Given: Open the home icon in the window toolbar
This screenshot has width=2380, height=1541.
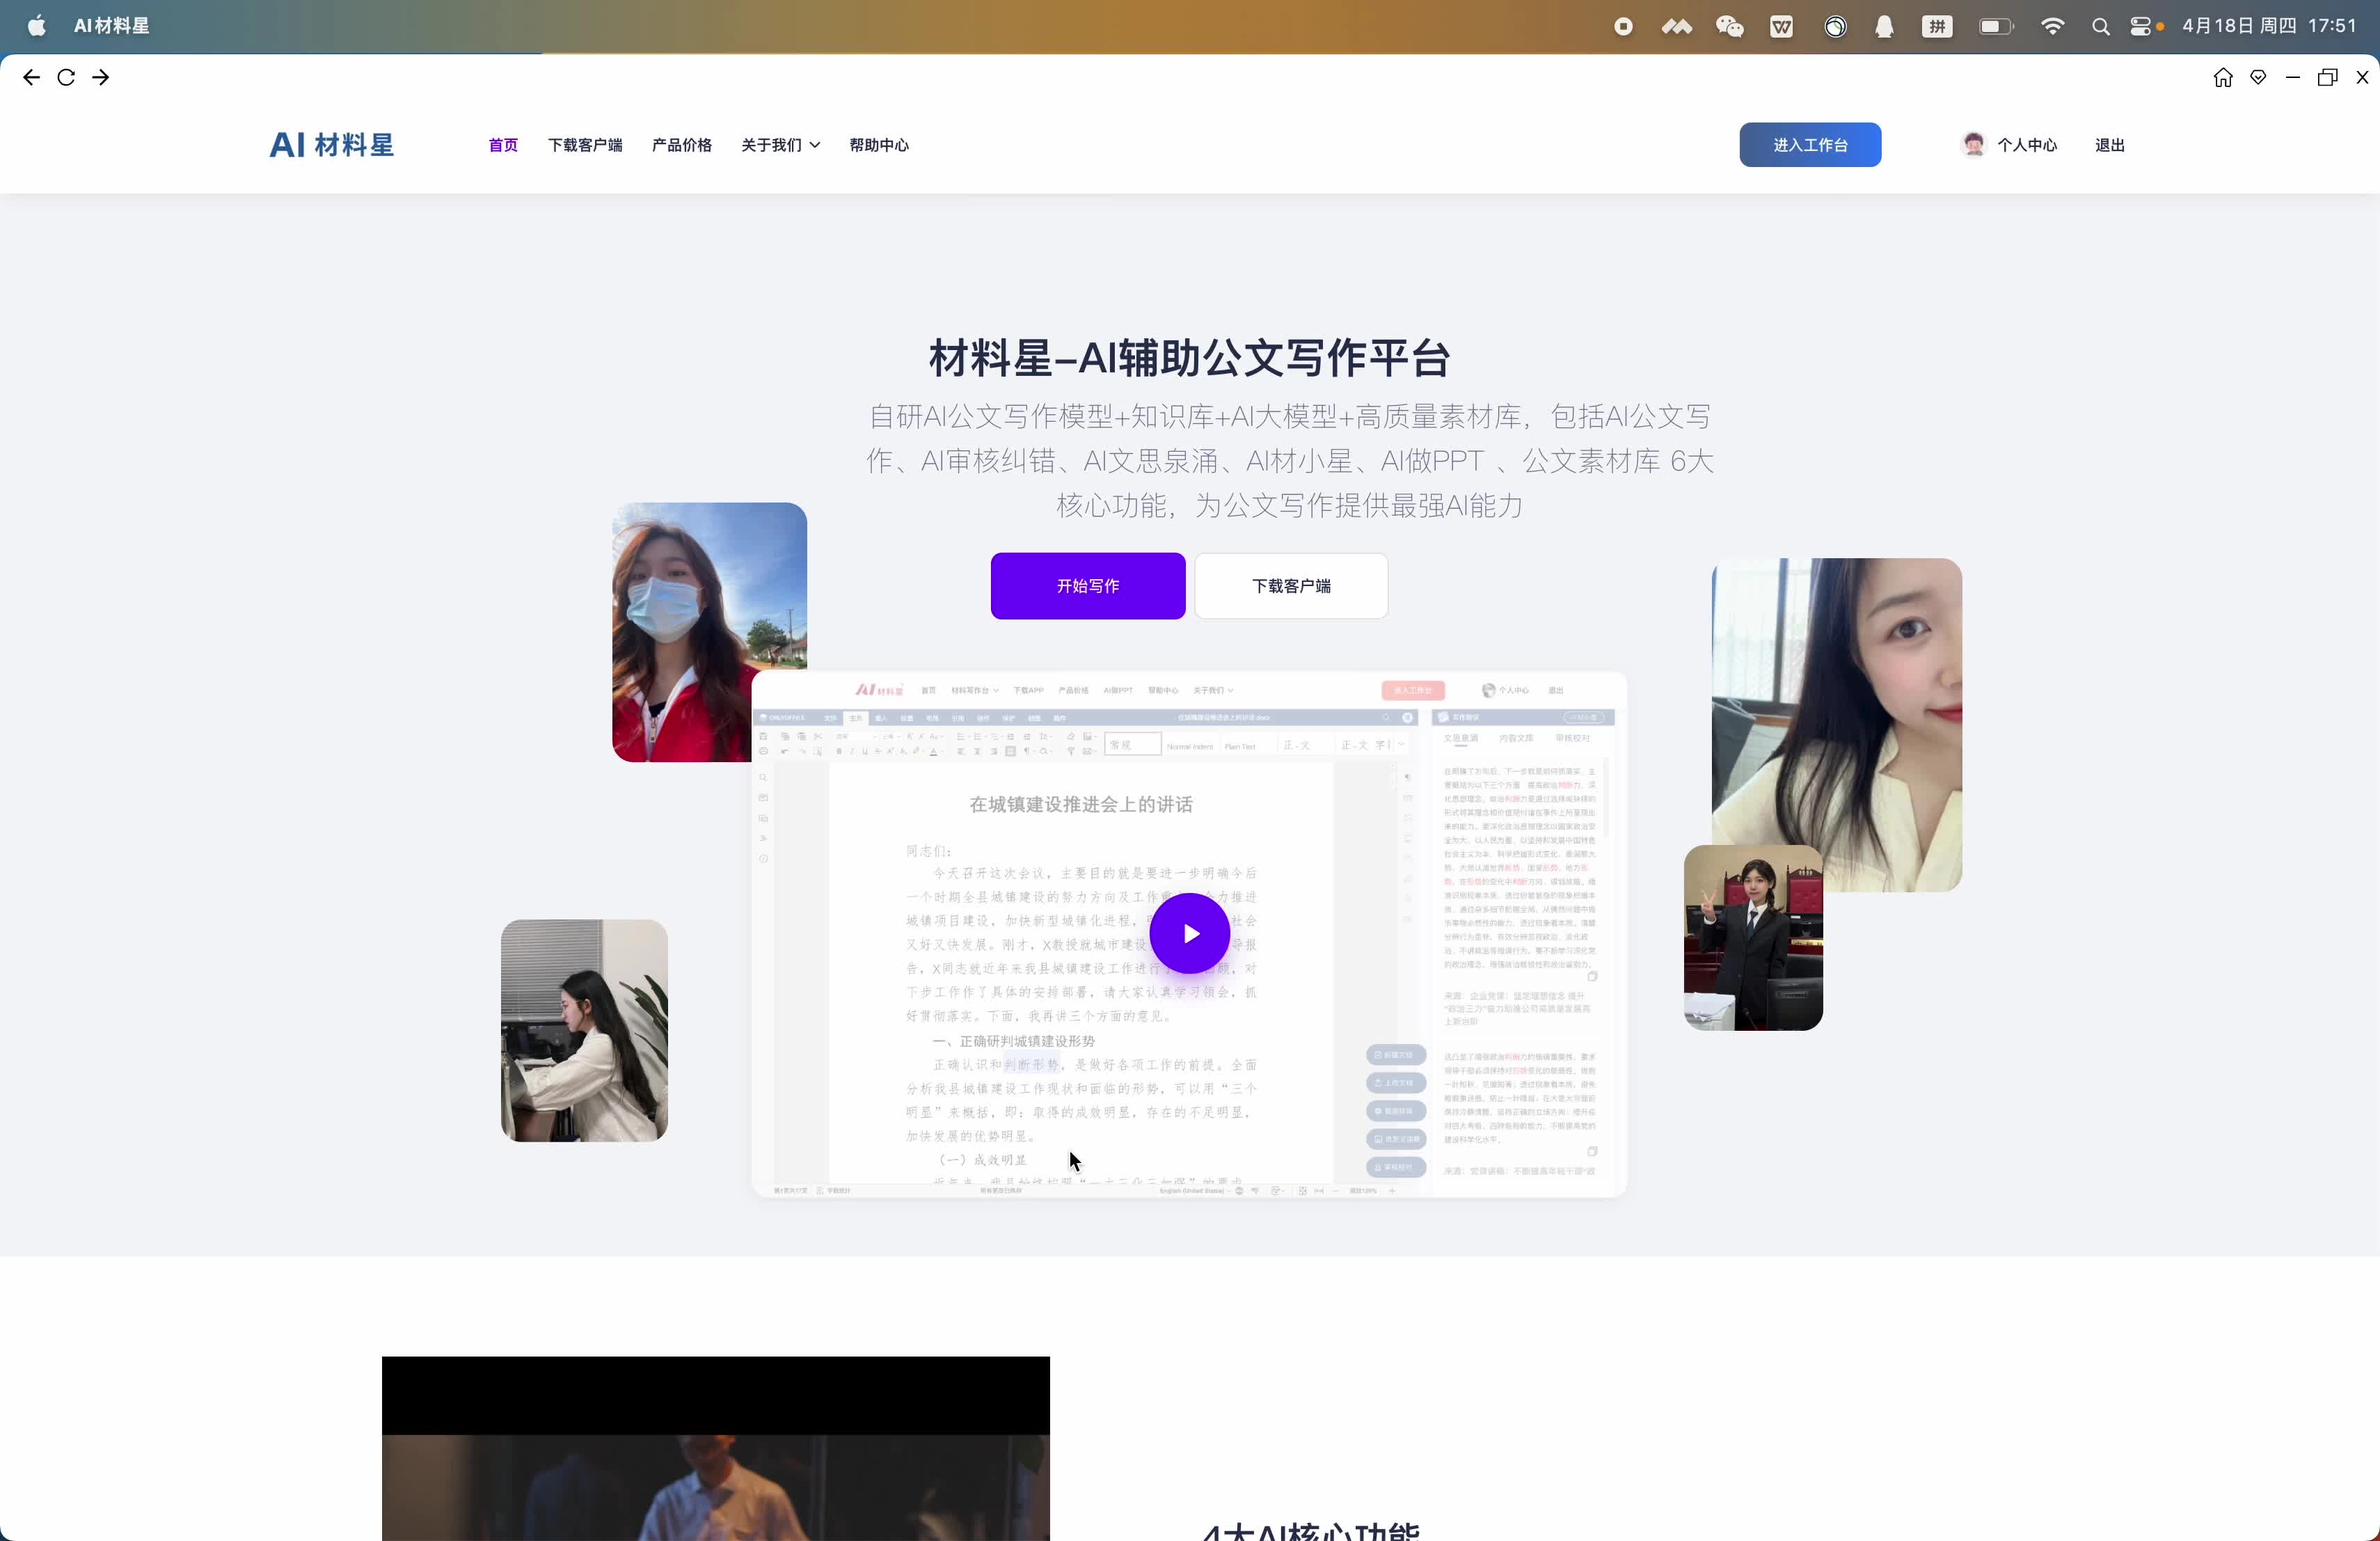Looking at the screenshot, I should pos(2223,77).
